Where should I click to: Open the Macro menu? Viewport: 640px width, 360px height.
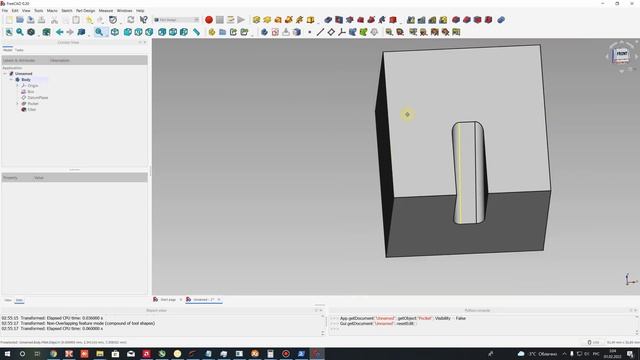pyautogui.click(x=52, y=11)
